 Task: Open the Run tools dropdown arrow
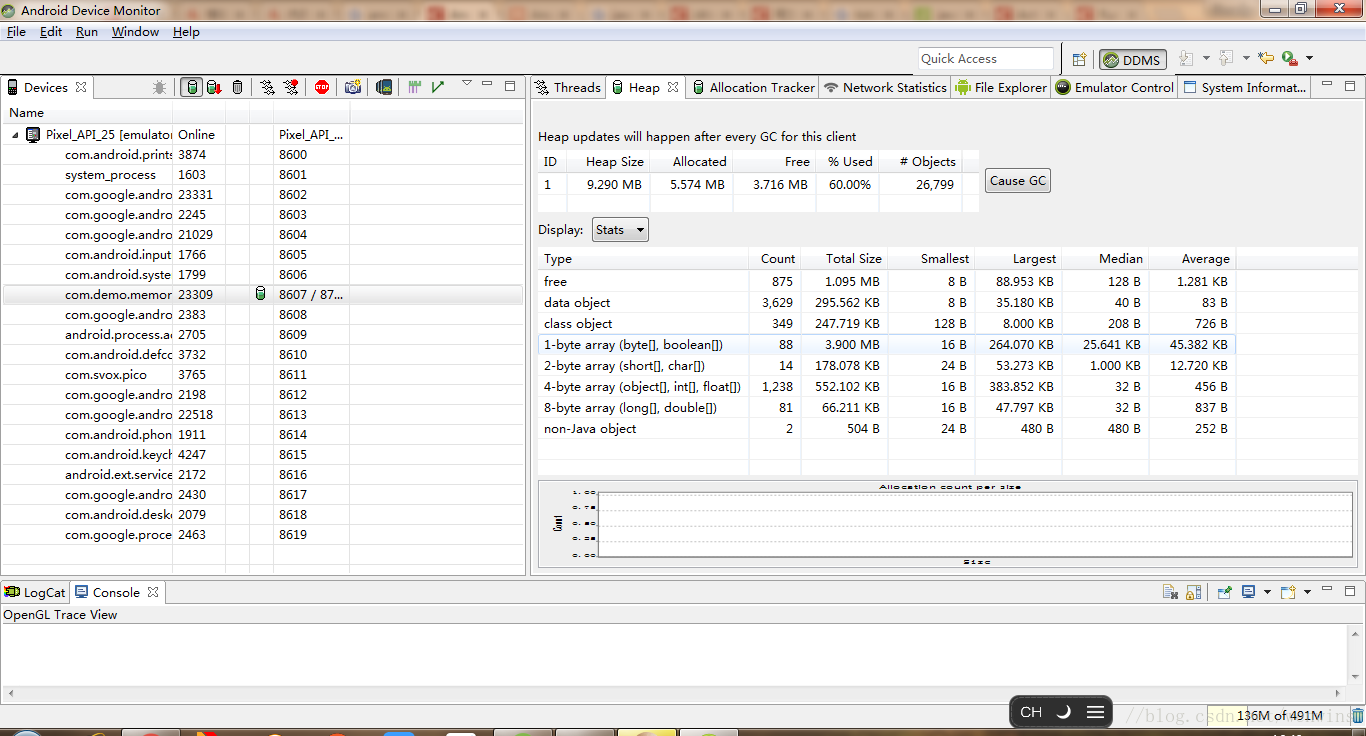point(1309,59)
